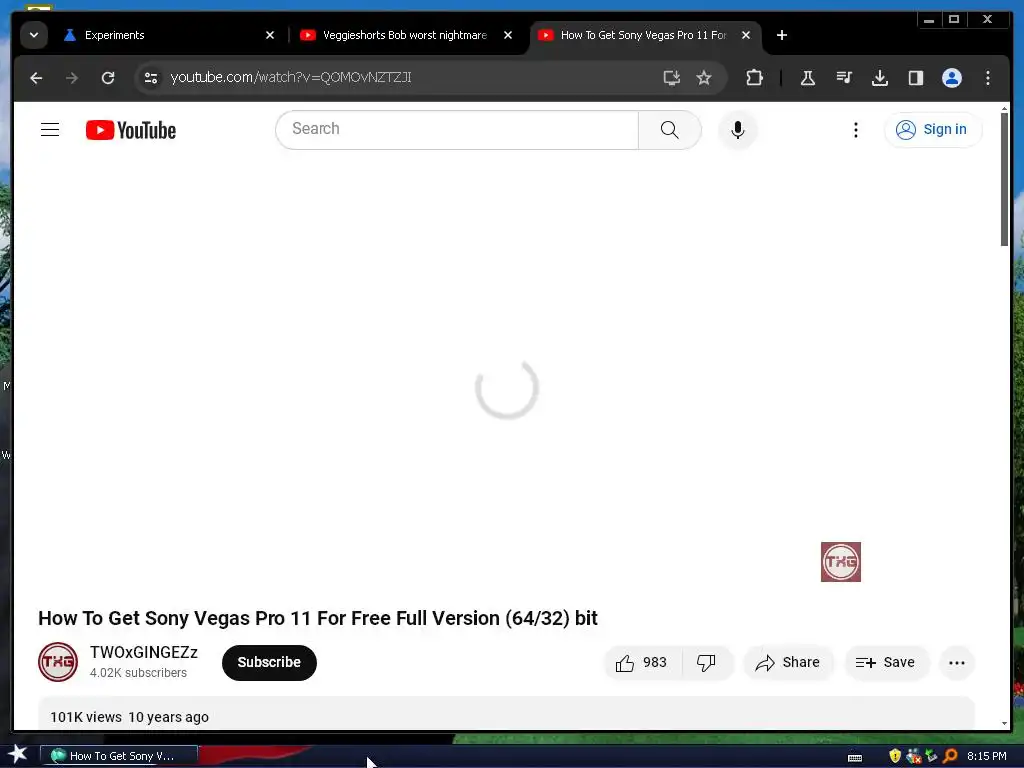Like the video with 983 likes
This screenshot has width=1024, height=768.
pyautogui.click(x=642, y=662)
